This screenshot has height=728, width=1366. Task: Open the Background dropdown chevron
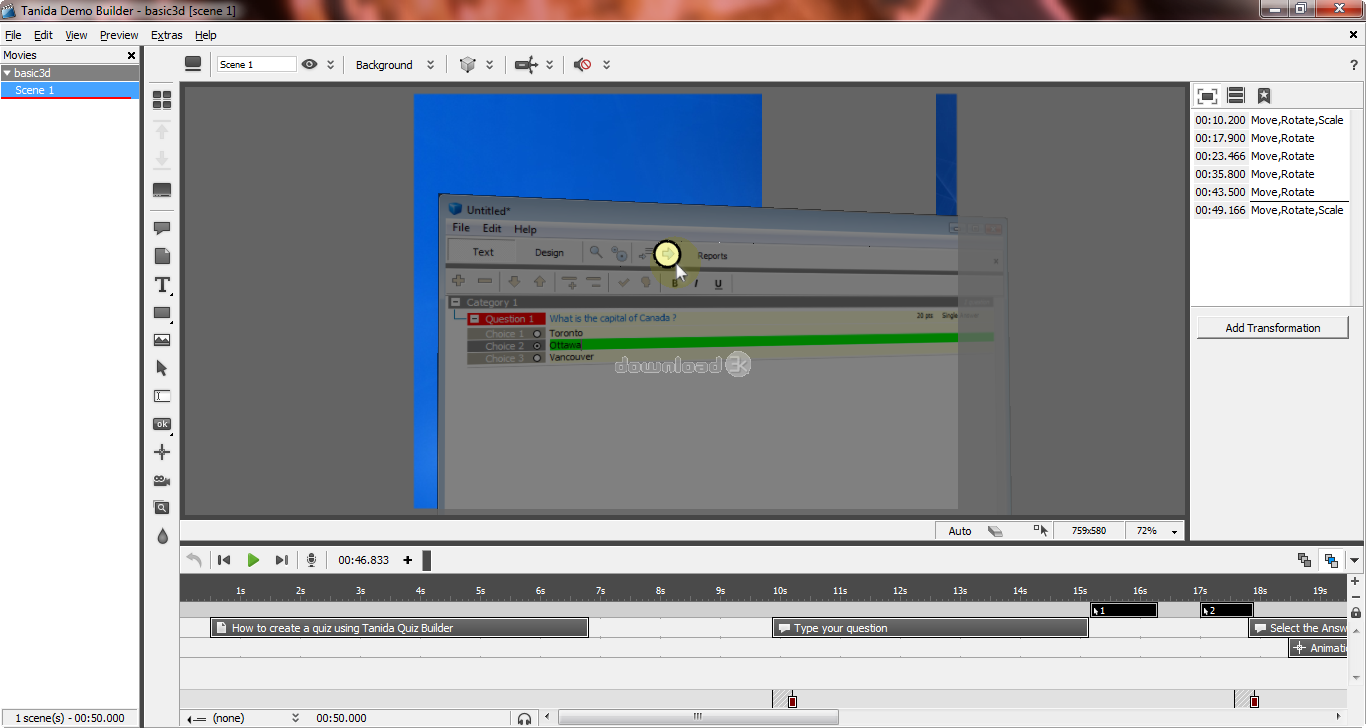tap(431, 64)
